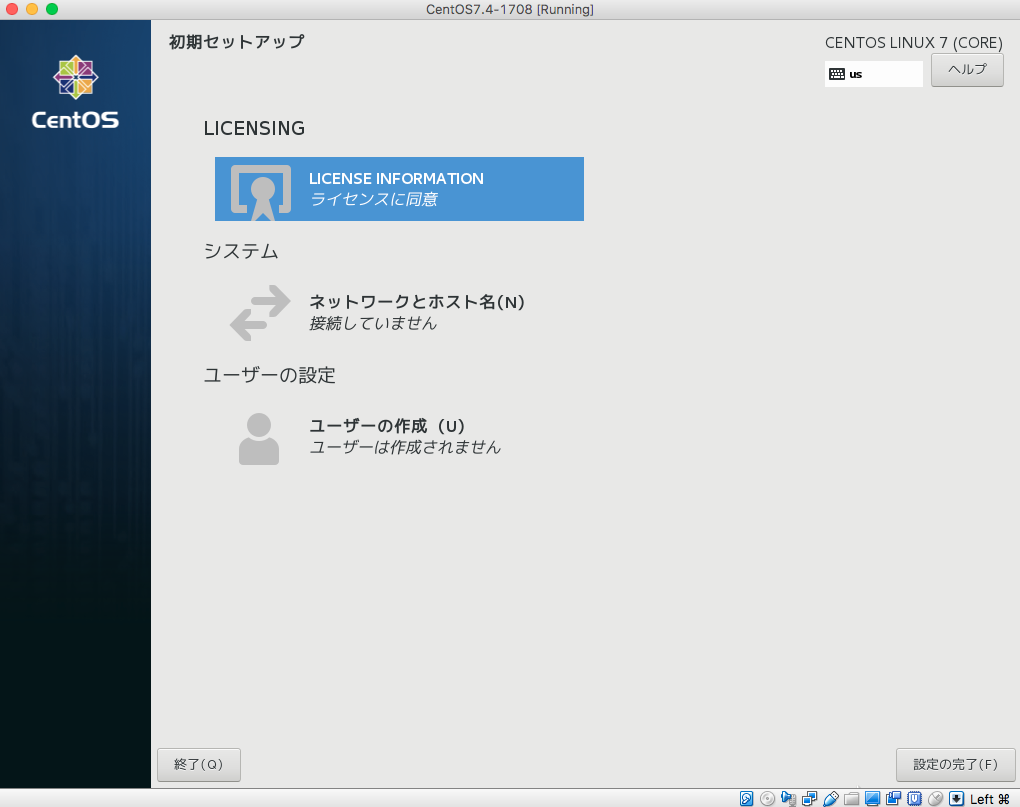The image size is (1020, 807).
Task: Click the user avatar icon beside ユーザーの作成
Action: tap(258, 437)
